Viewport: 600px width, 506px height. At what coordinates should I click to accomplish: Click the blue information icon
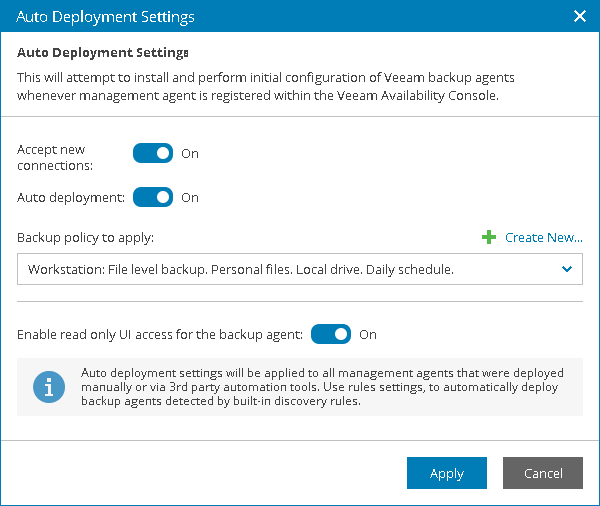48,387
